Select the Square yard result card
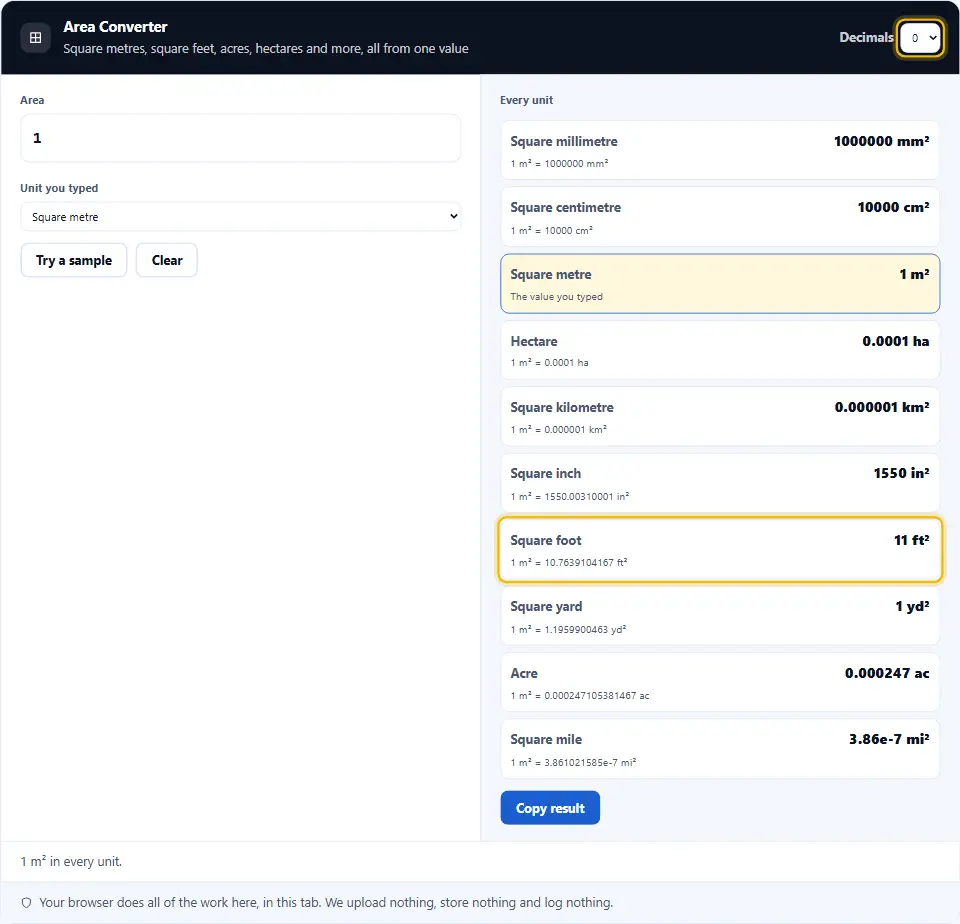Viewport: 960px width, 924px height. (720, 616)
